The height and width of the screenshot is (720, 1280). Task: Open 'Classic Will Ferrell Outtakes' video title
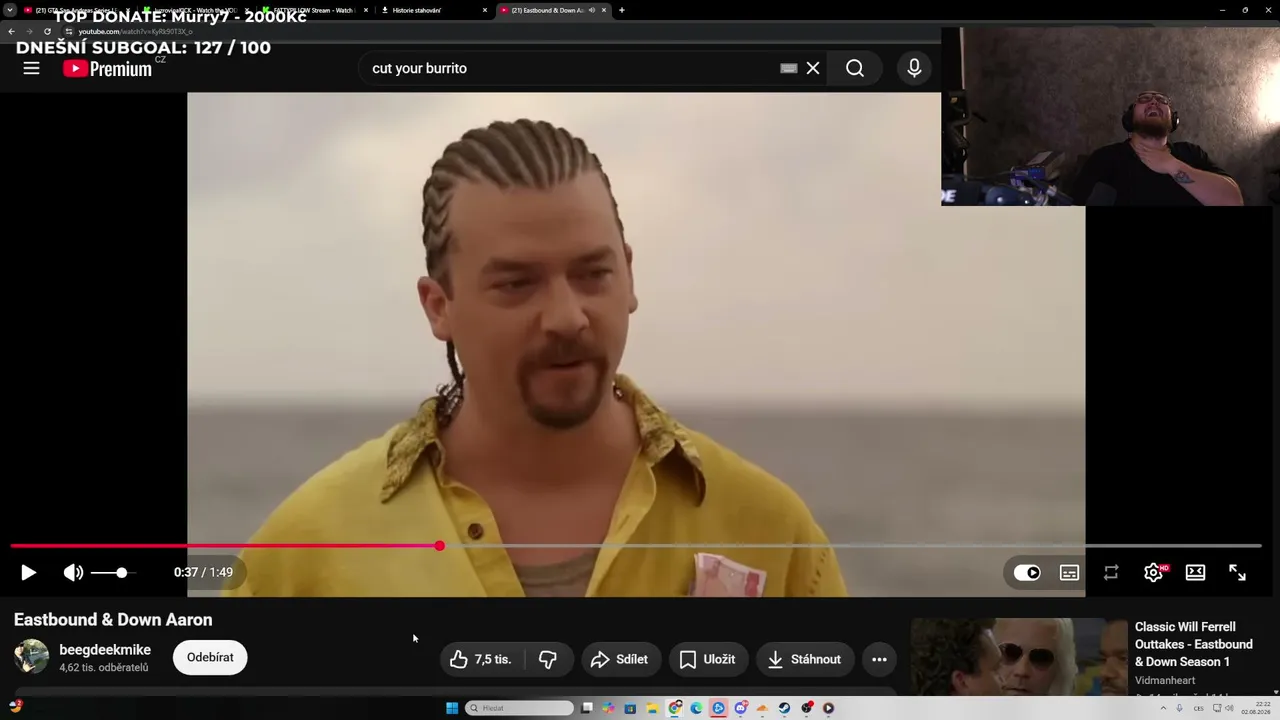point(1194,644)
